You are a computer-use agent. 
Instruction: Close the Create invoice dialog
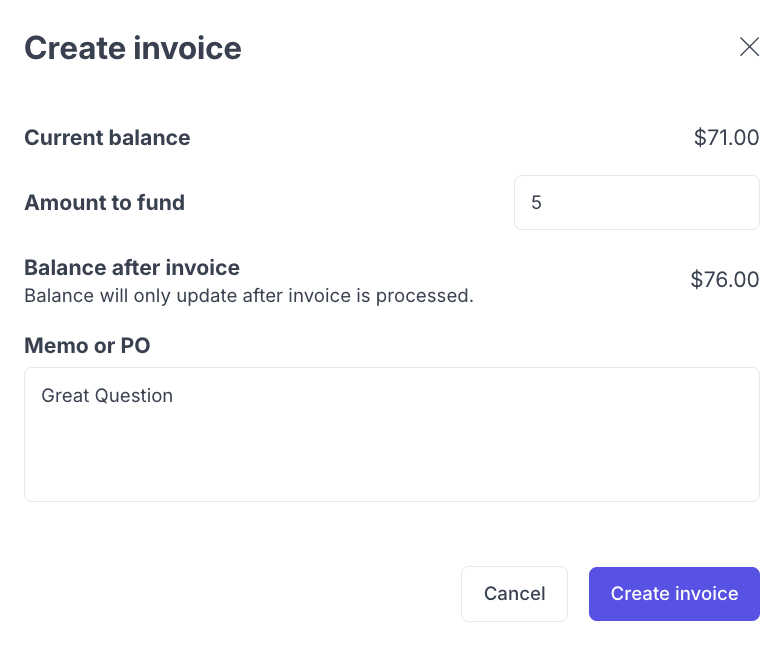[x=749, y=47]
